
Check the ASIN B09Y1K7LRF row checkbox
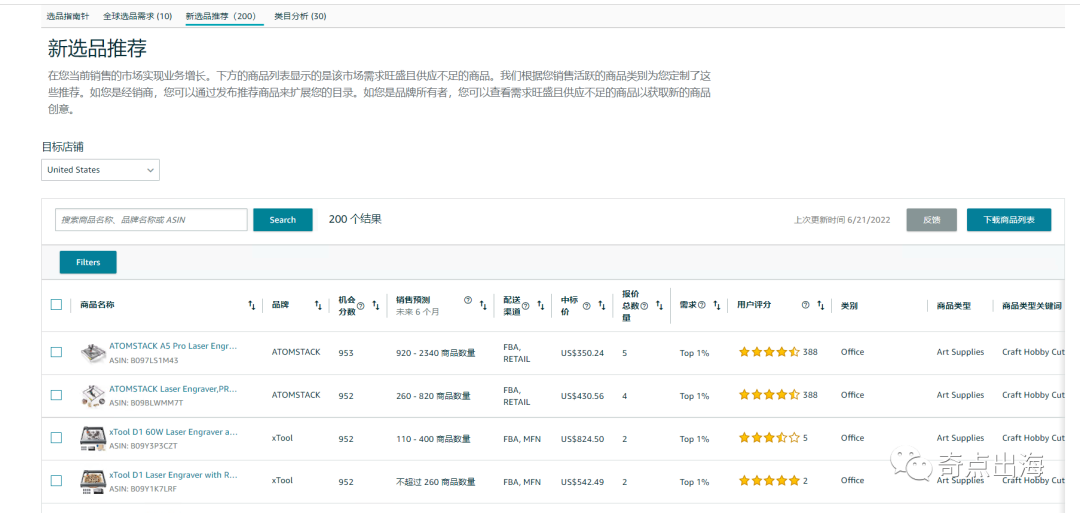(x=56, y=481)
